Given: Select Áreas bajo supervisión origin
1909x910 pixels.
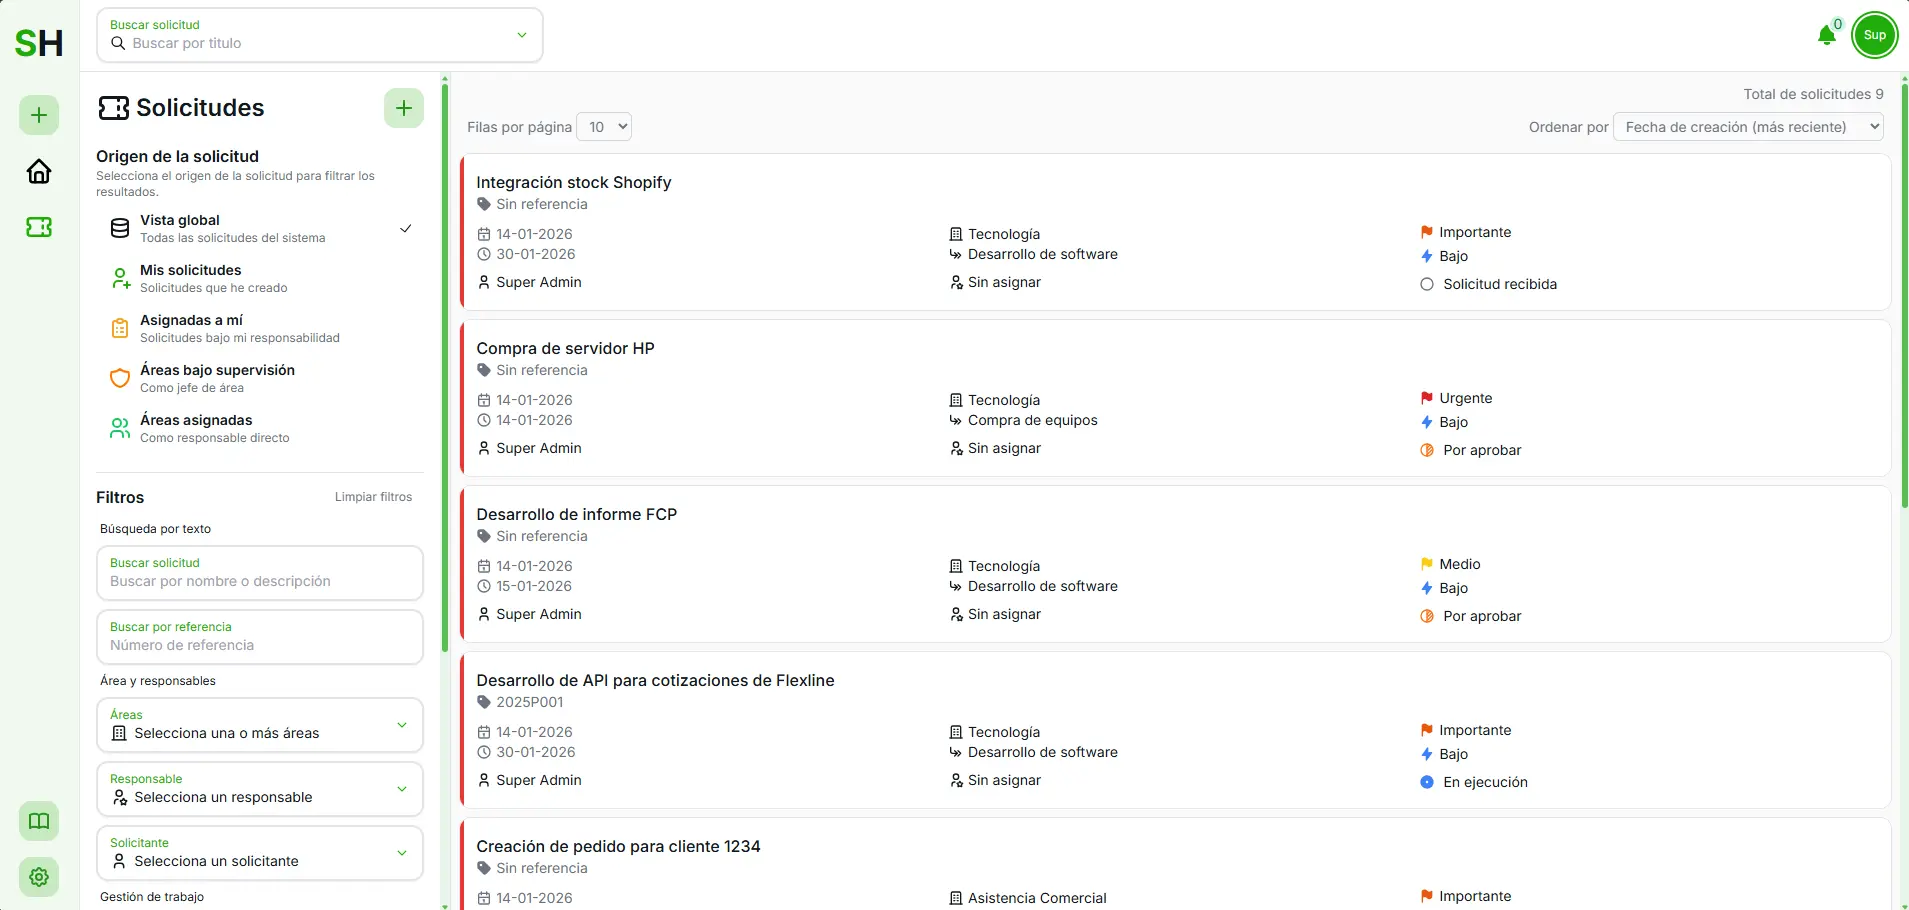Looking at the screenshot, I should tap(260, 378).
